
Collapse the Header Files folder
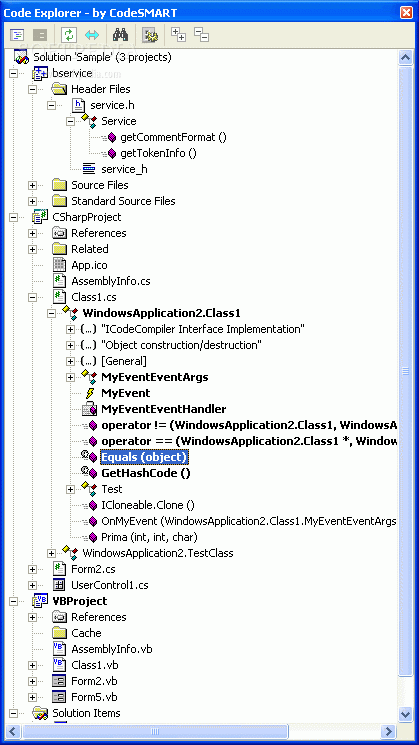tap(32, 89)
